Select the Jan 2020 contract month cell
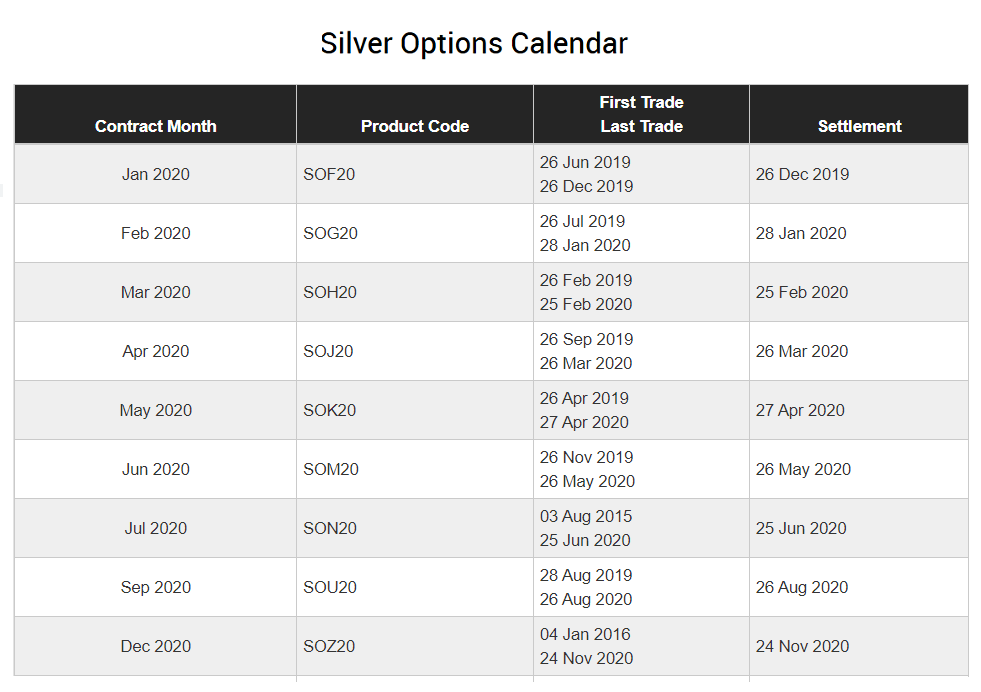The image size is (981, 692). [x=156, y=174]
